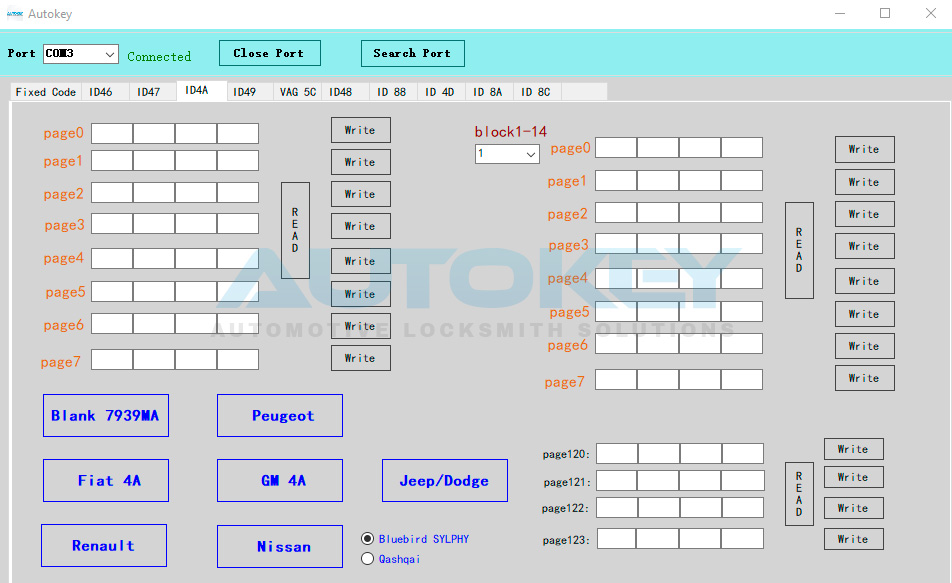
Task: Click first field of page120
Action: (x=617, y=454)
